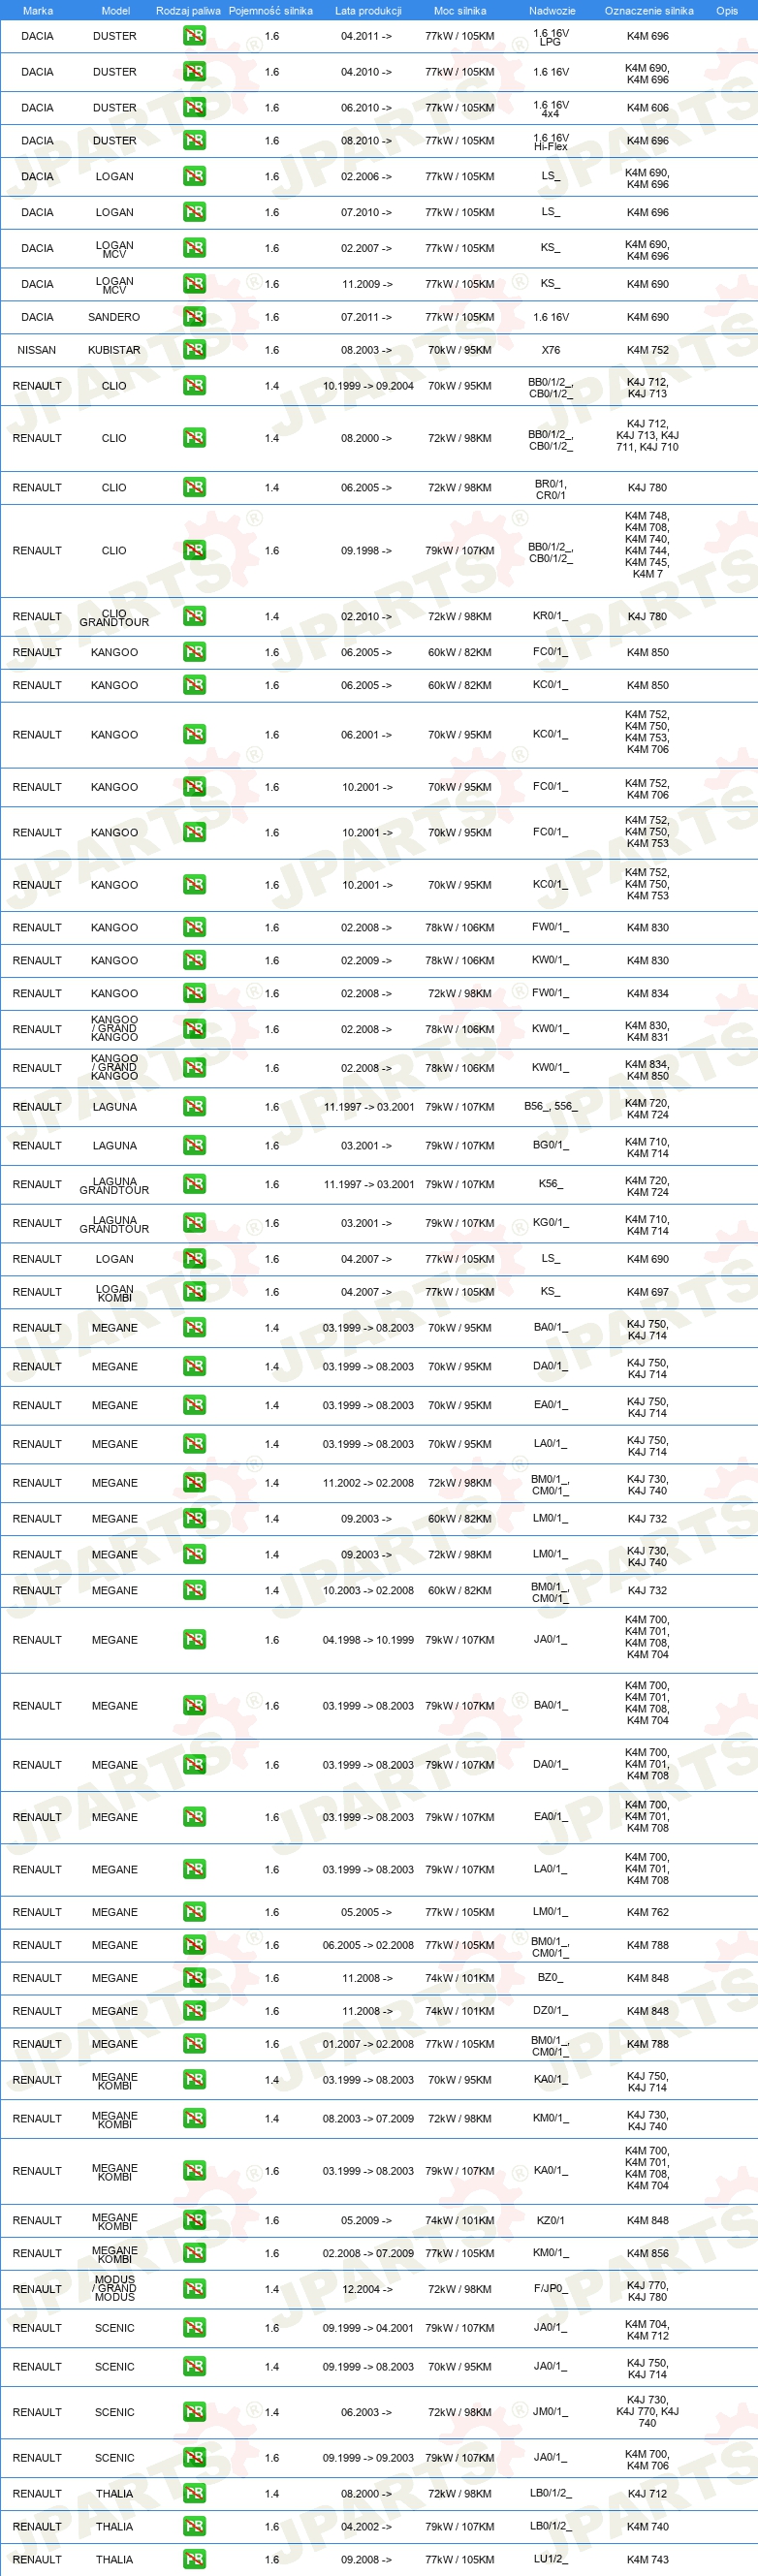Click the Model column header
The height and width of the screenshot is (2576, 758).
[x=115, y=11]
